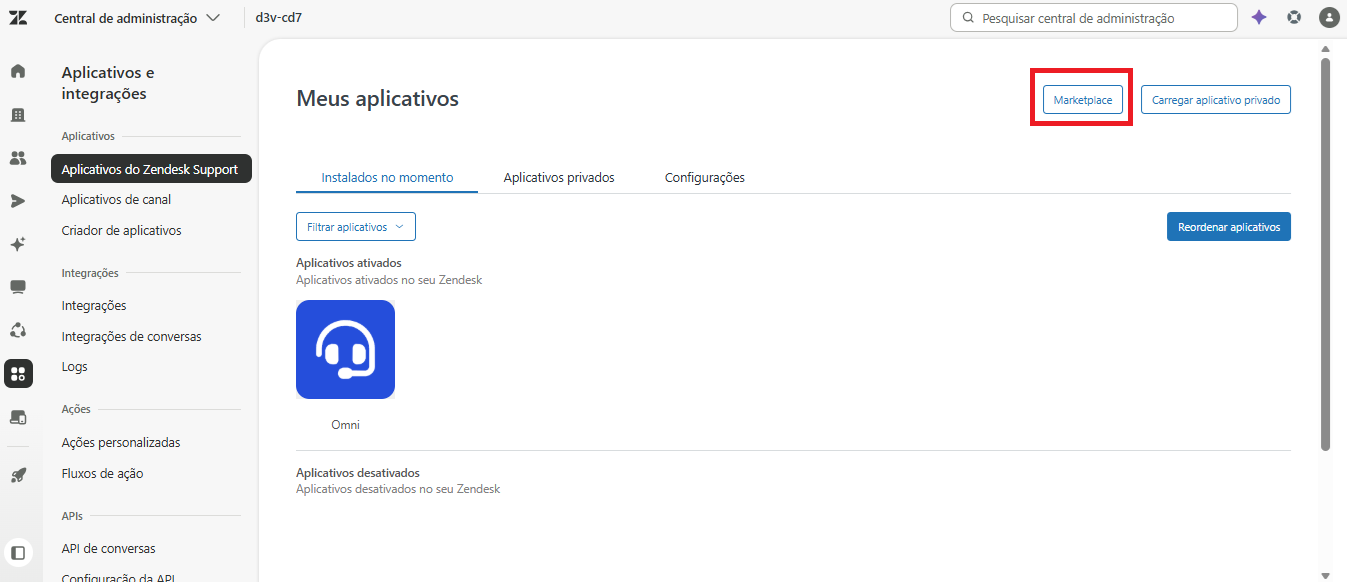The image size is (1347, 582).
Task: Click the d3v-cd7 account name in the header
Action: [x=278, y=18]
